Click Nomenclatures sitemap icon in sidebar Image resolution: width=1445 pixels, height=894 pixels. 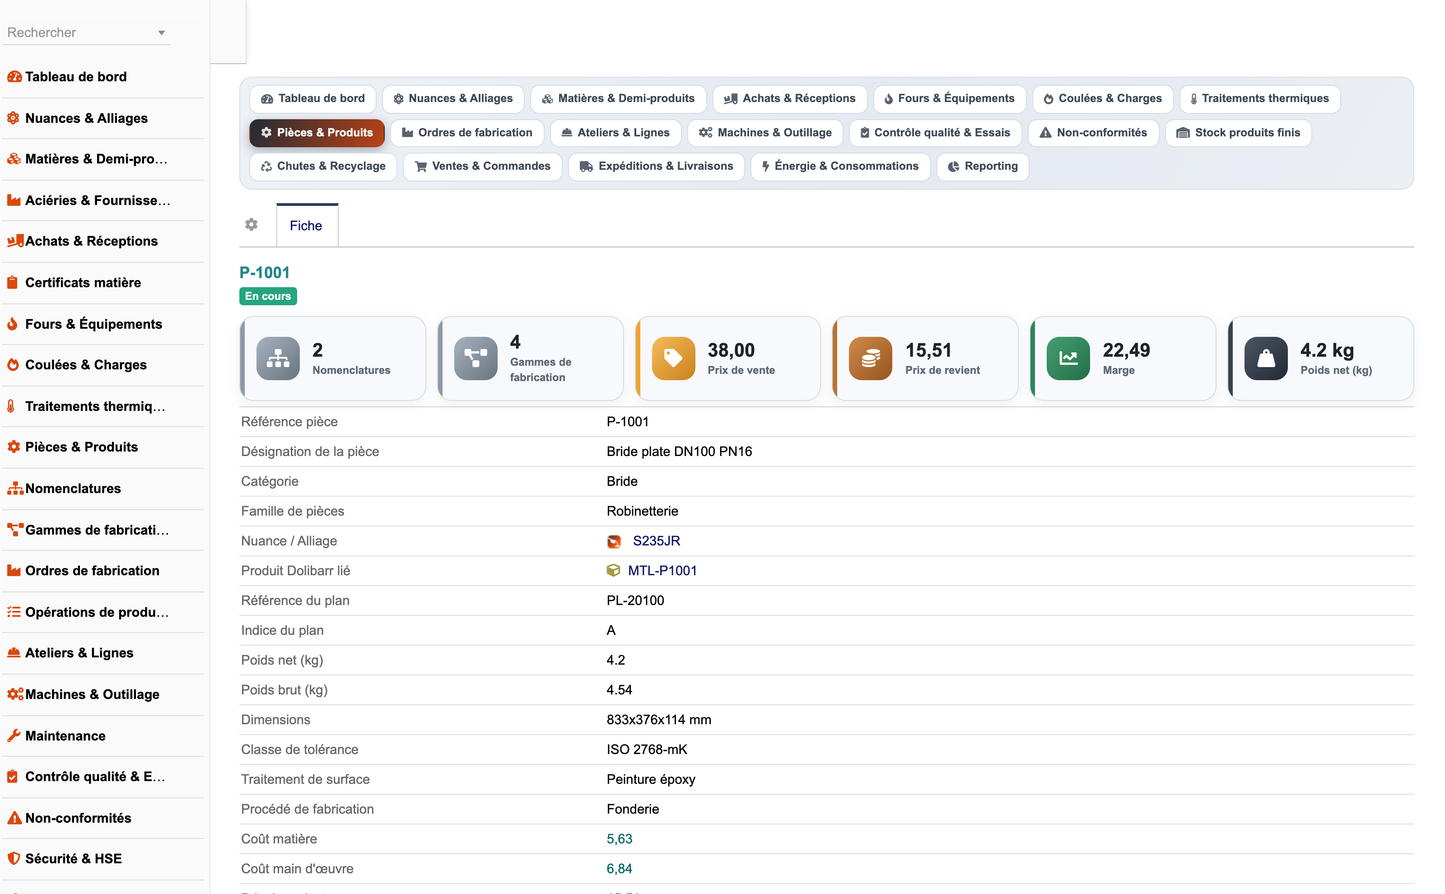(15, 489)
